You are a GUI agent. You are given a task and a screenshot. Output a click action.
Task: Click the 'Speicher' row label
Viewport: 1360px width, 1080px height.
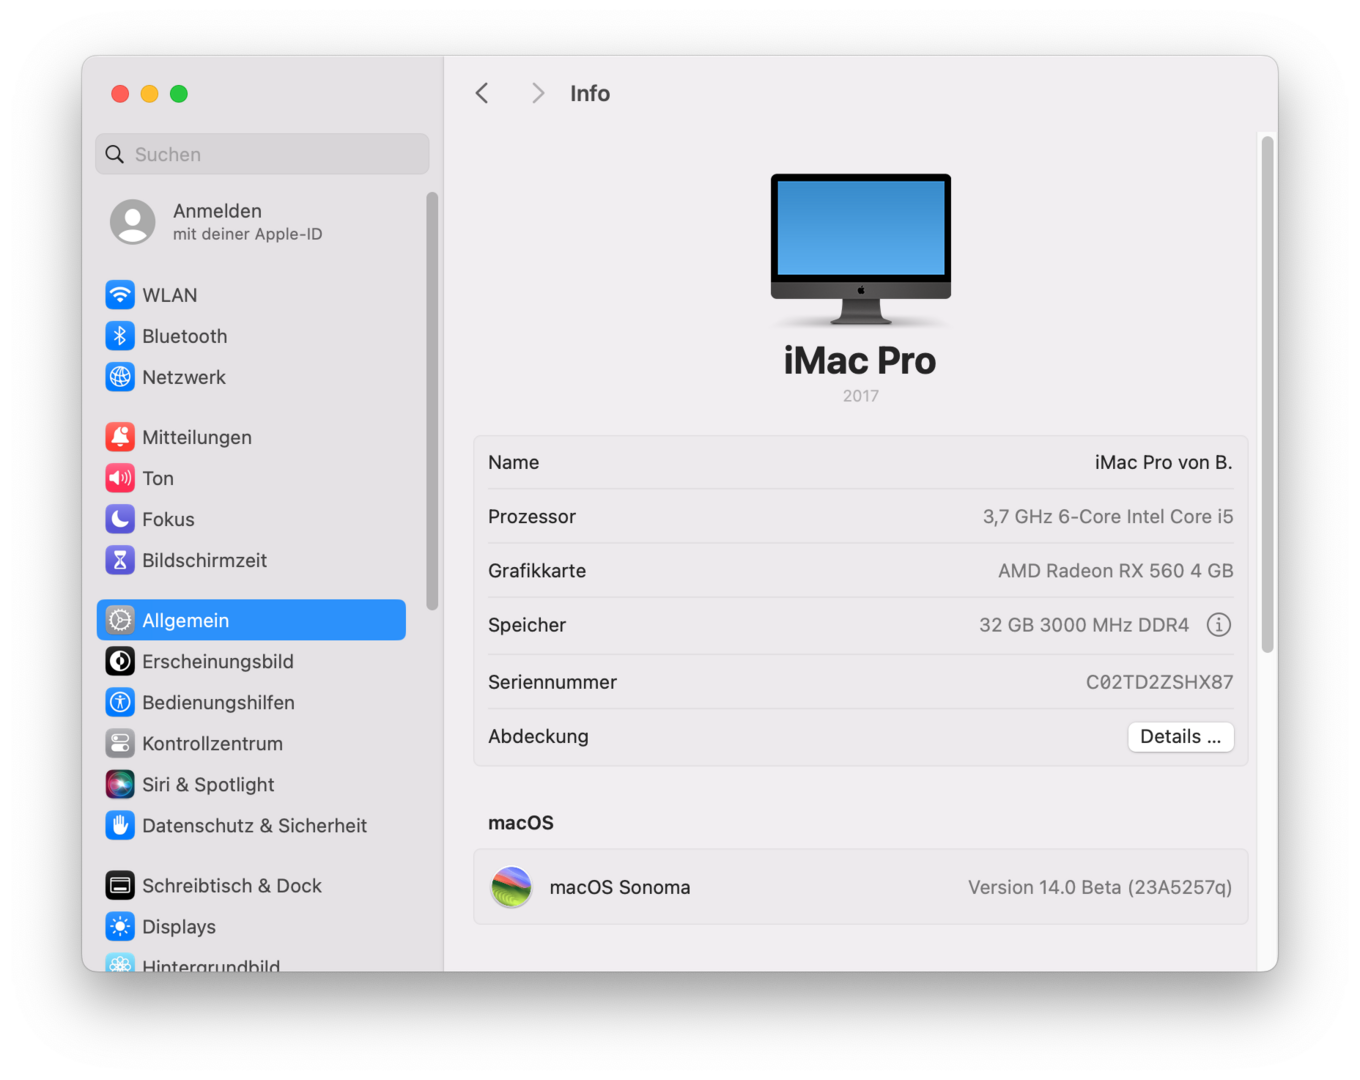(x=527, y=625)
